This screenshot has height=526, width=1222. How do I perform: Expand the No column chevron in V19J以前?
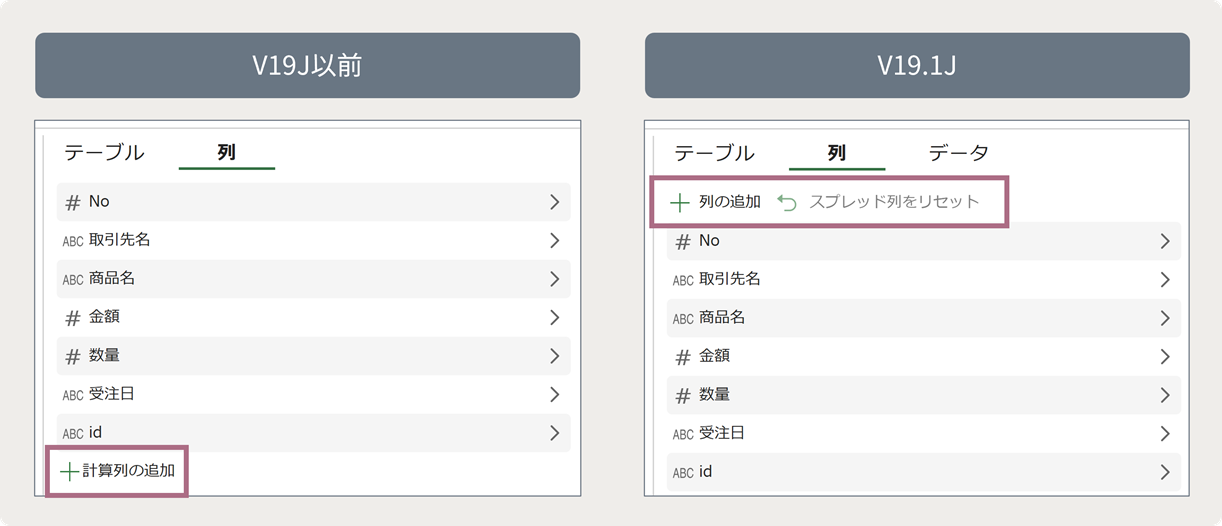click(554, 202)
